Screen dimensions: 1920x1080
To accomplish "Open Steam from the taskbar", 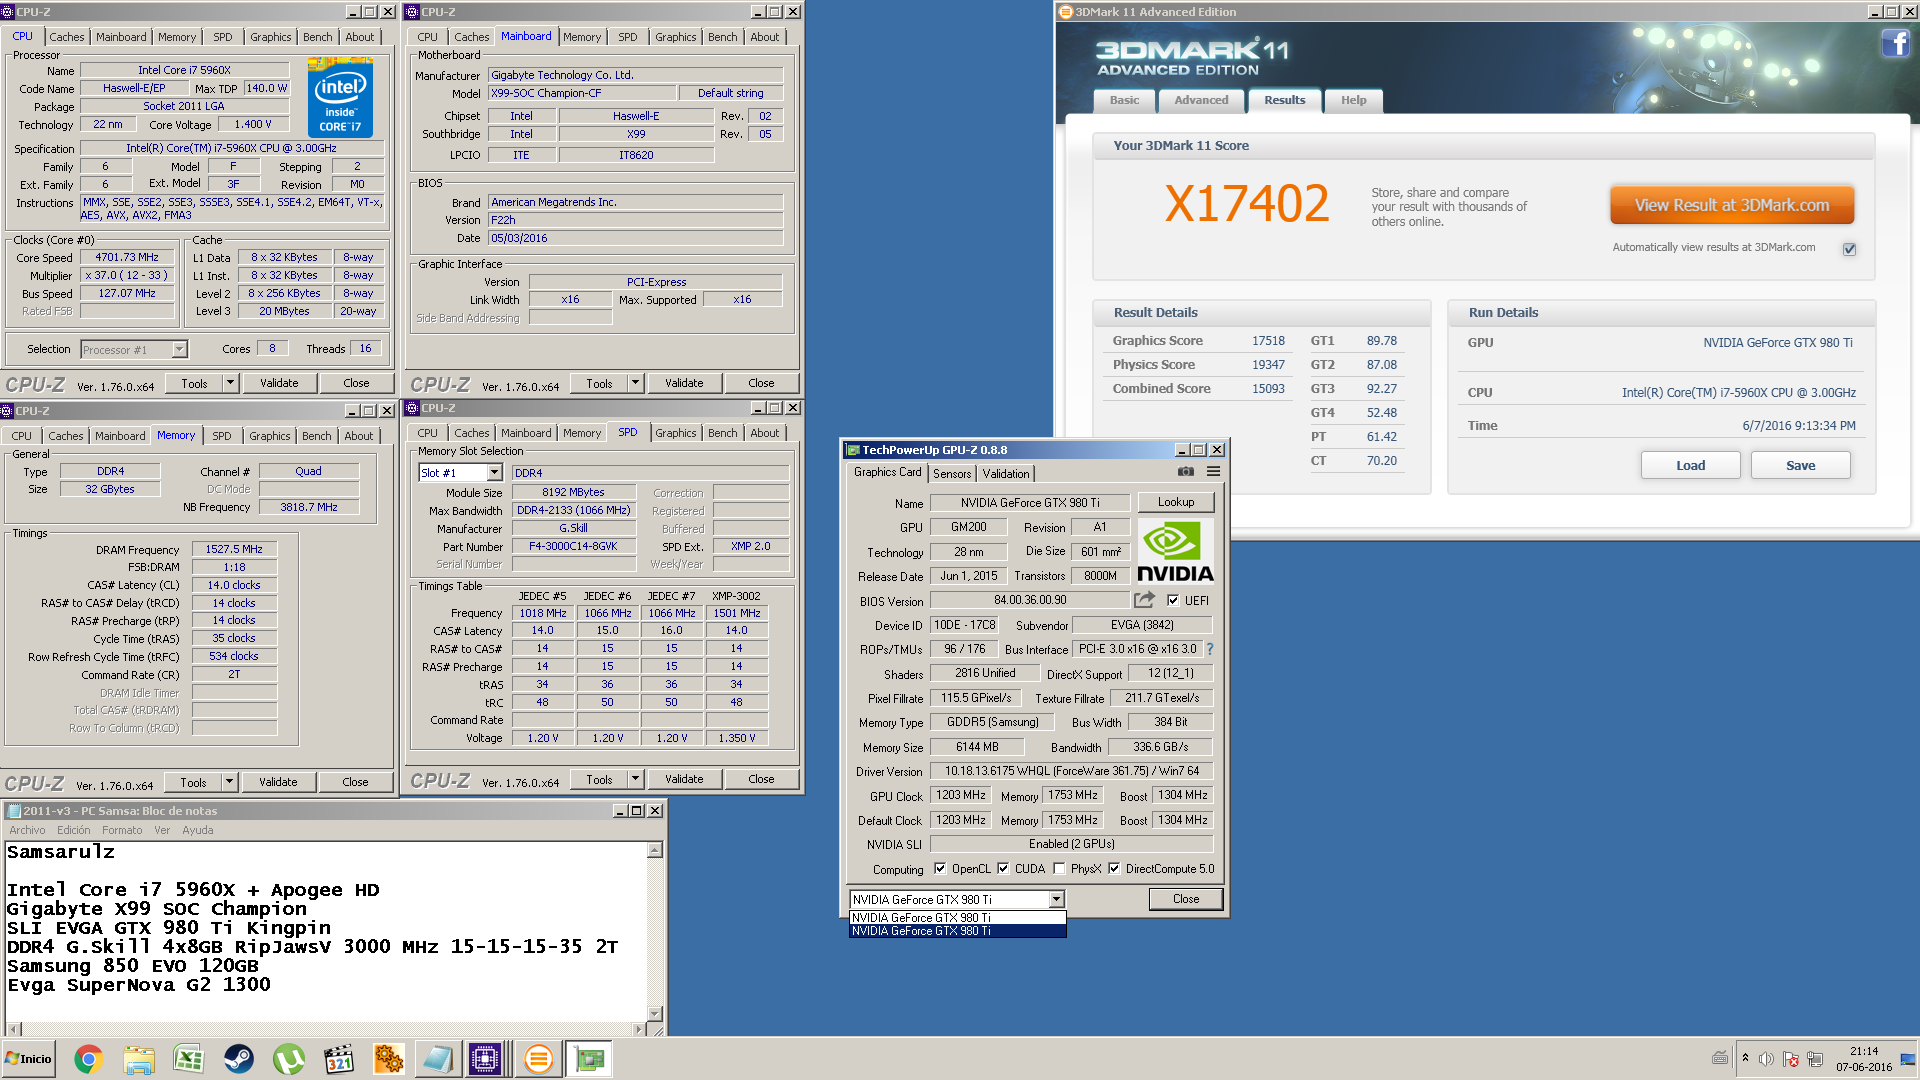I will click(238, 1059).
